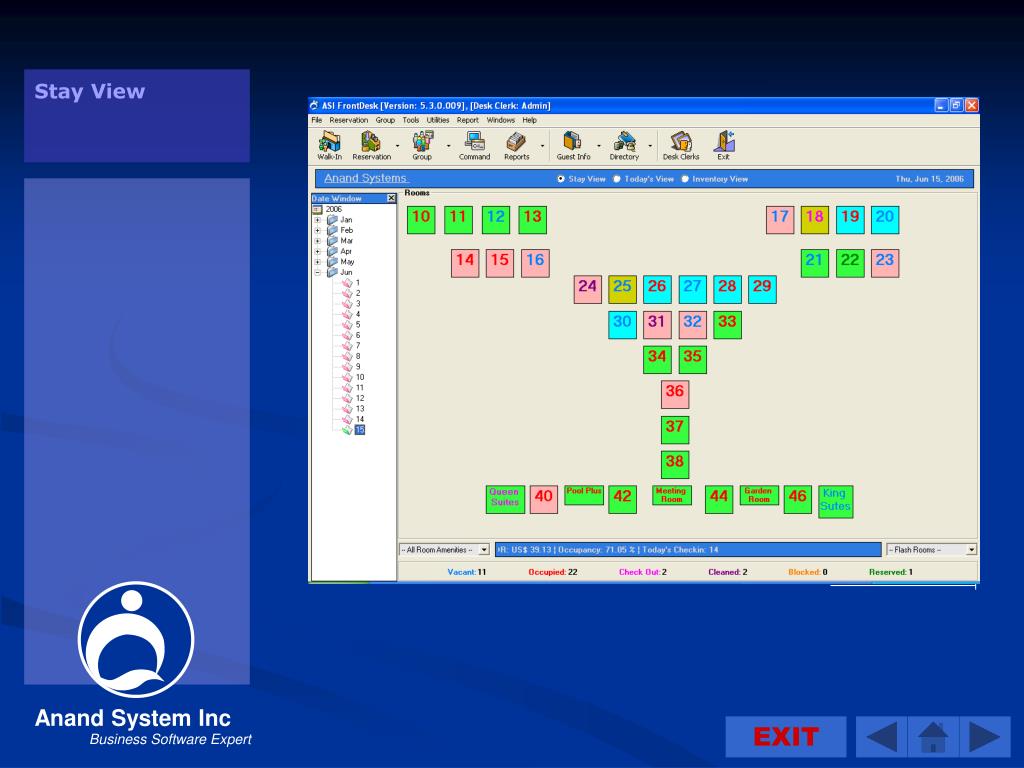Open the File menu

[x=317, y=120]
